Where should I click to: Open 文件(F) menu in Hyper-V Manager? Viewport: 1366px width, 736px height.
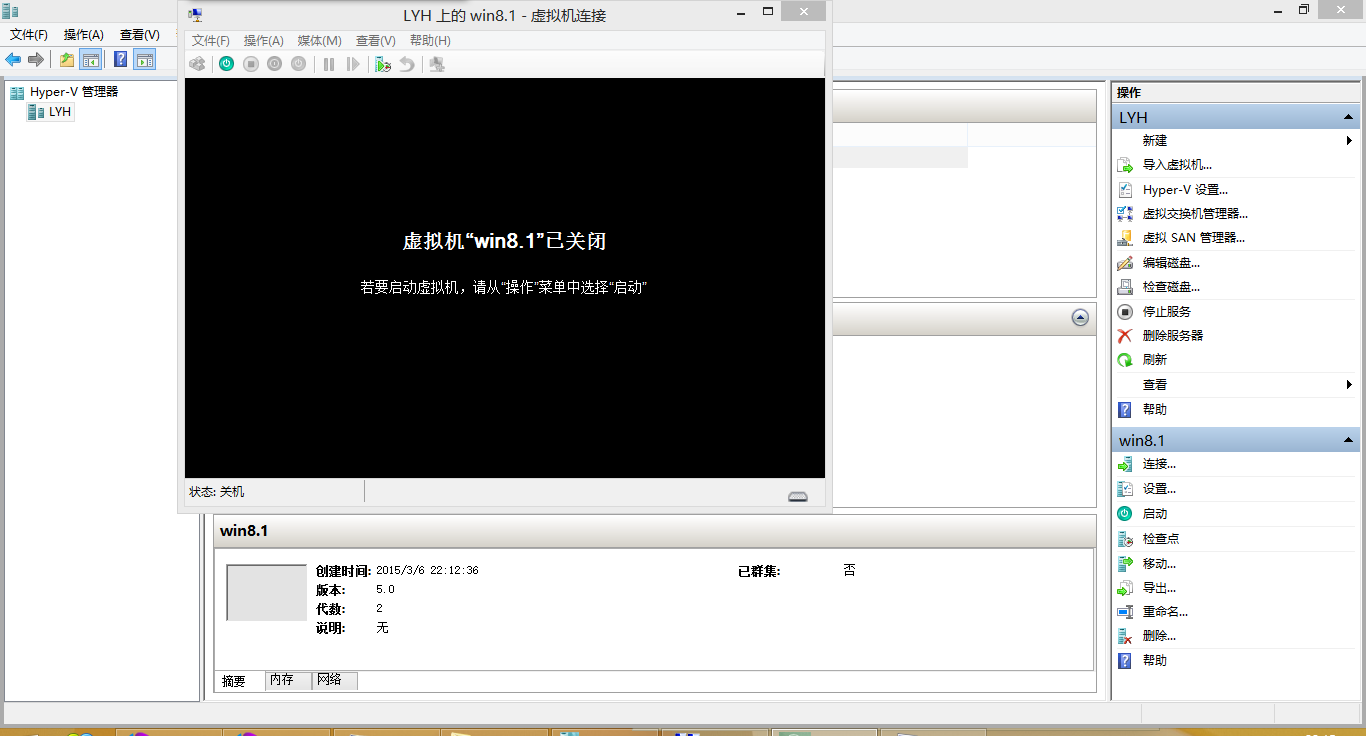29,35
